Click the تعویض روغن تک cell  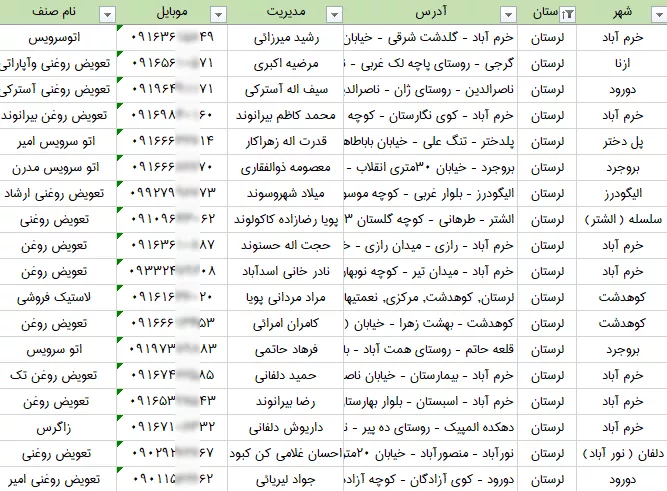[58, 375]
